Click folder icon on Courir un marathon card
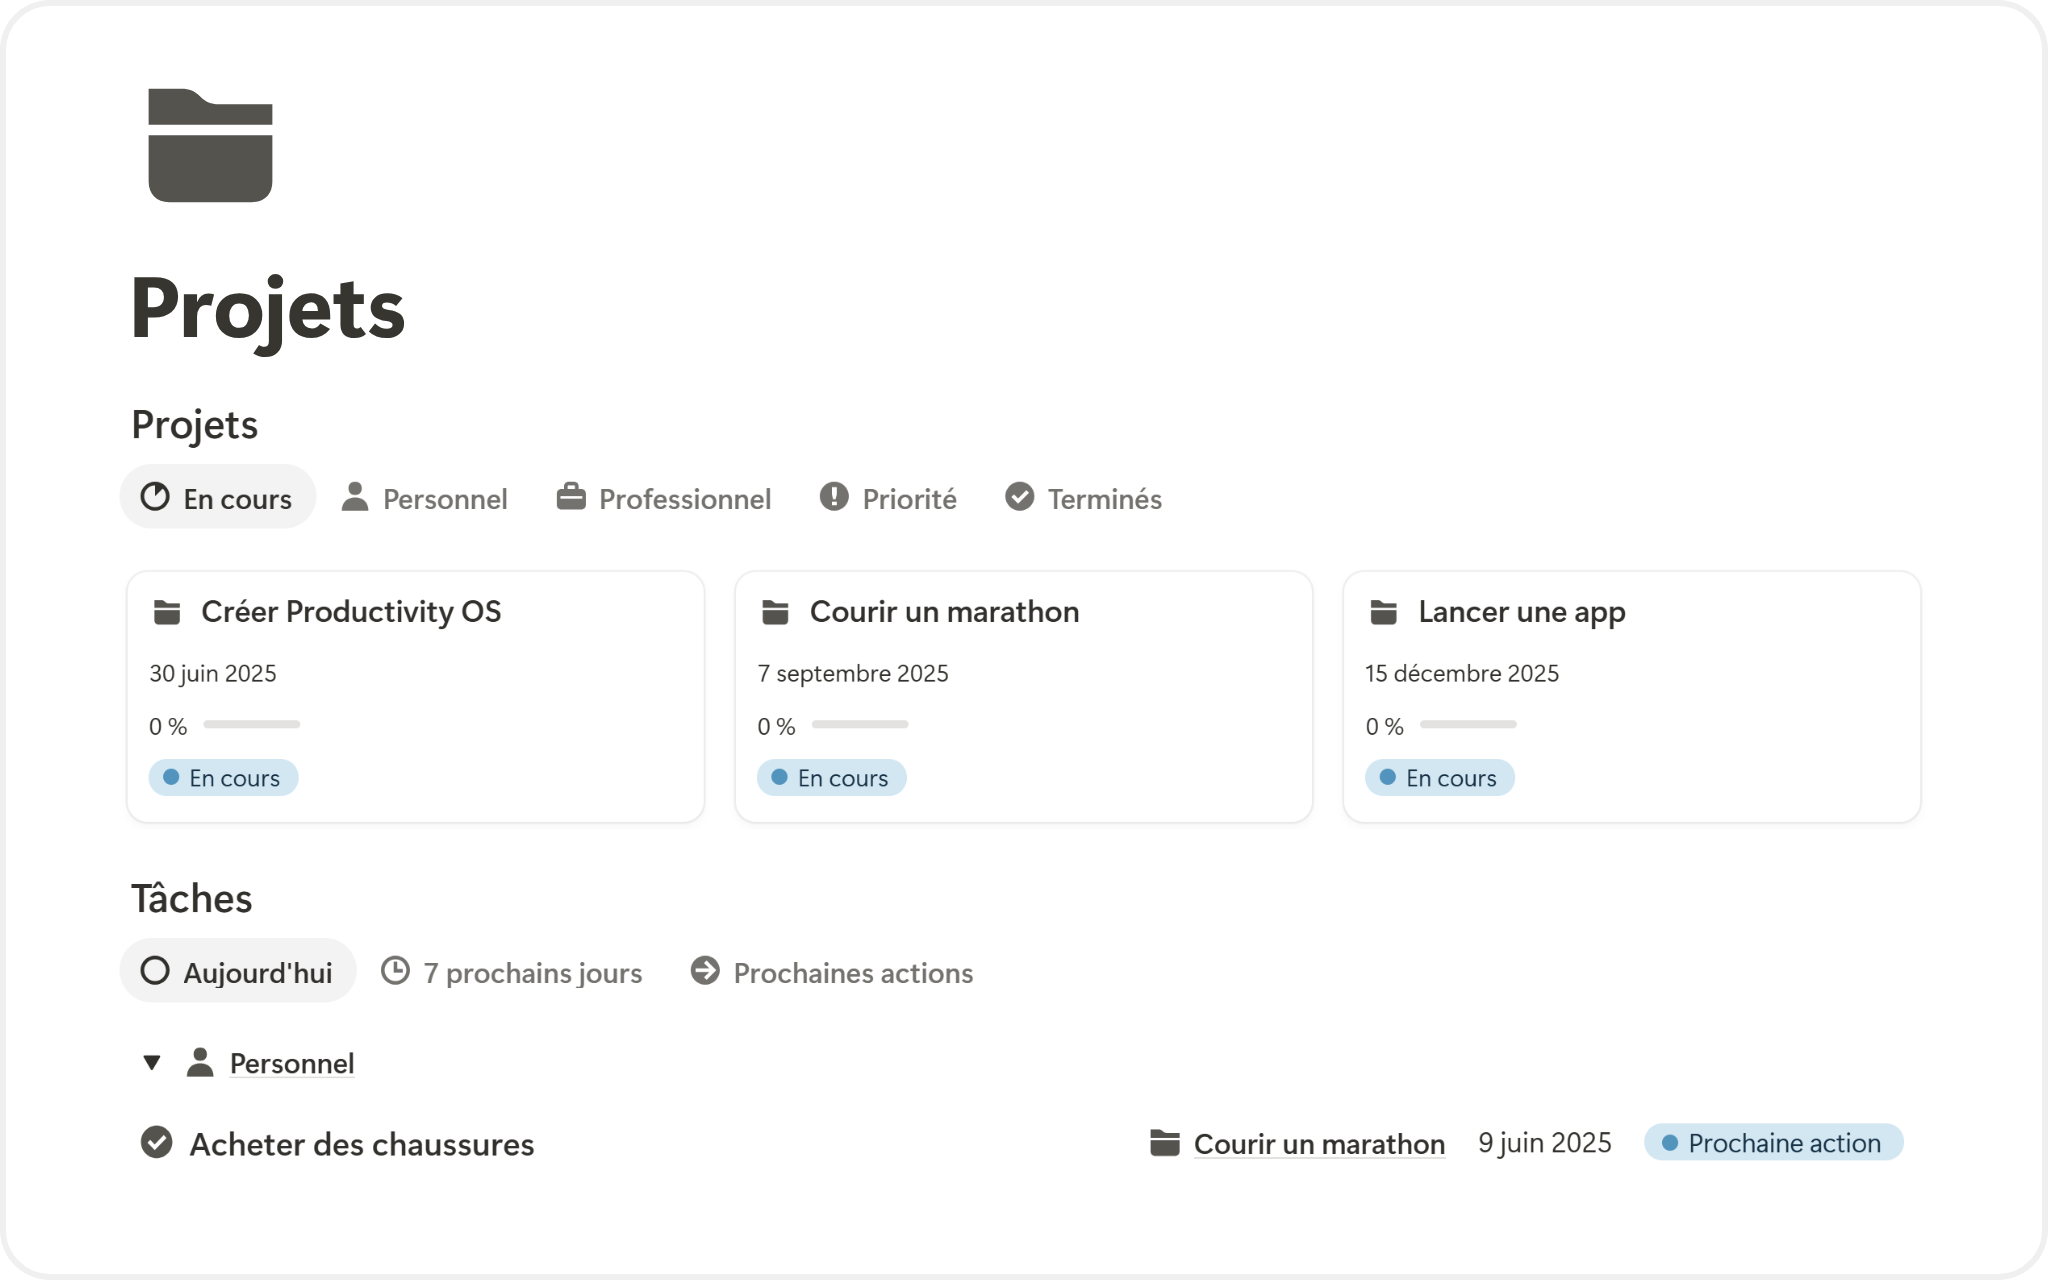2048x1280 pixels. tap(775, 612)
